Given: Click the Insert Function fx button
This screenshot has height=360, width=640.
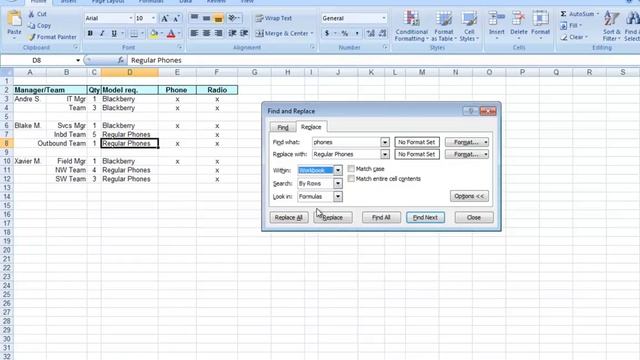Looking at the screenshot, I should 120,60.
